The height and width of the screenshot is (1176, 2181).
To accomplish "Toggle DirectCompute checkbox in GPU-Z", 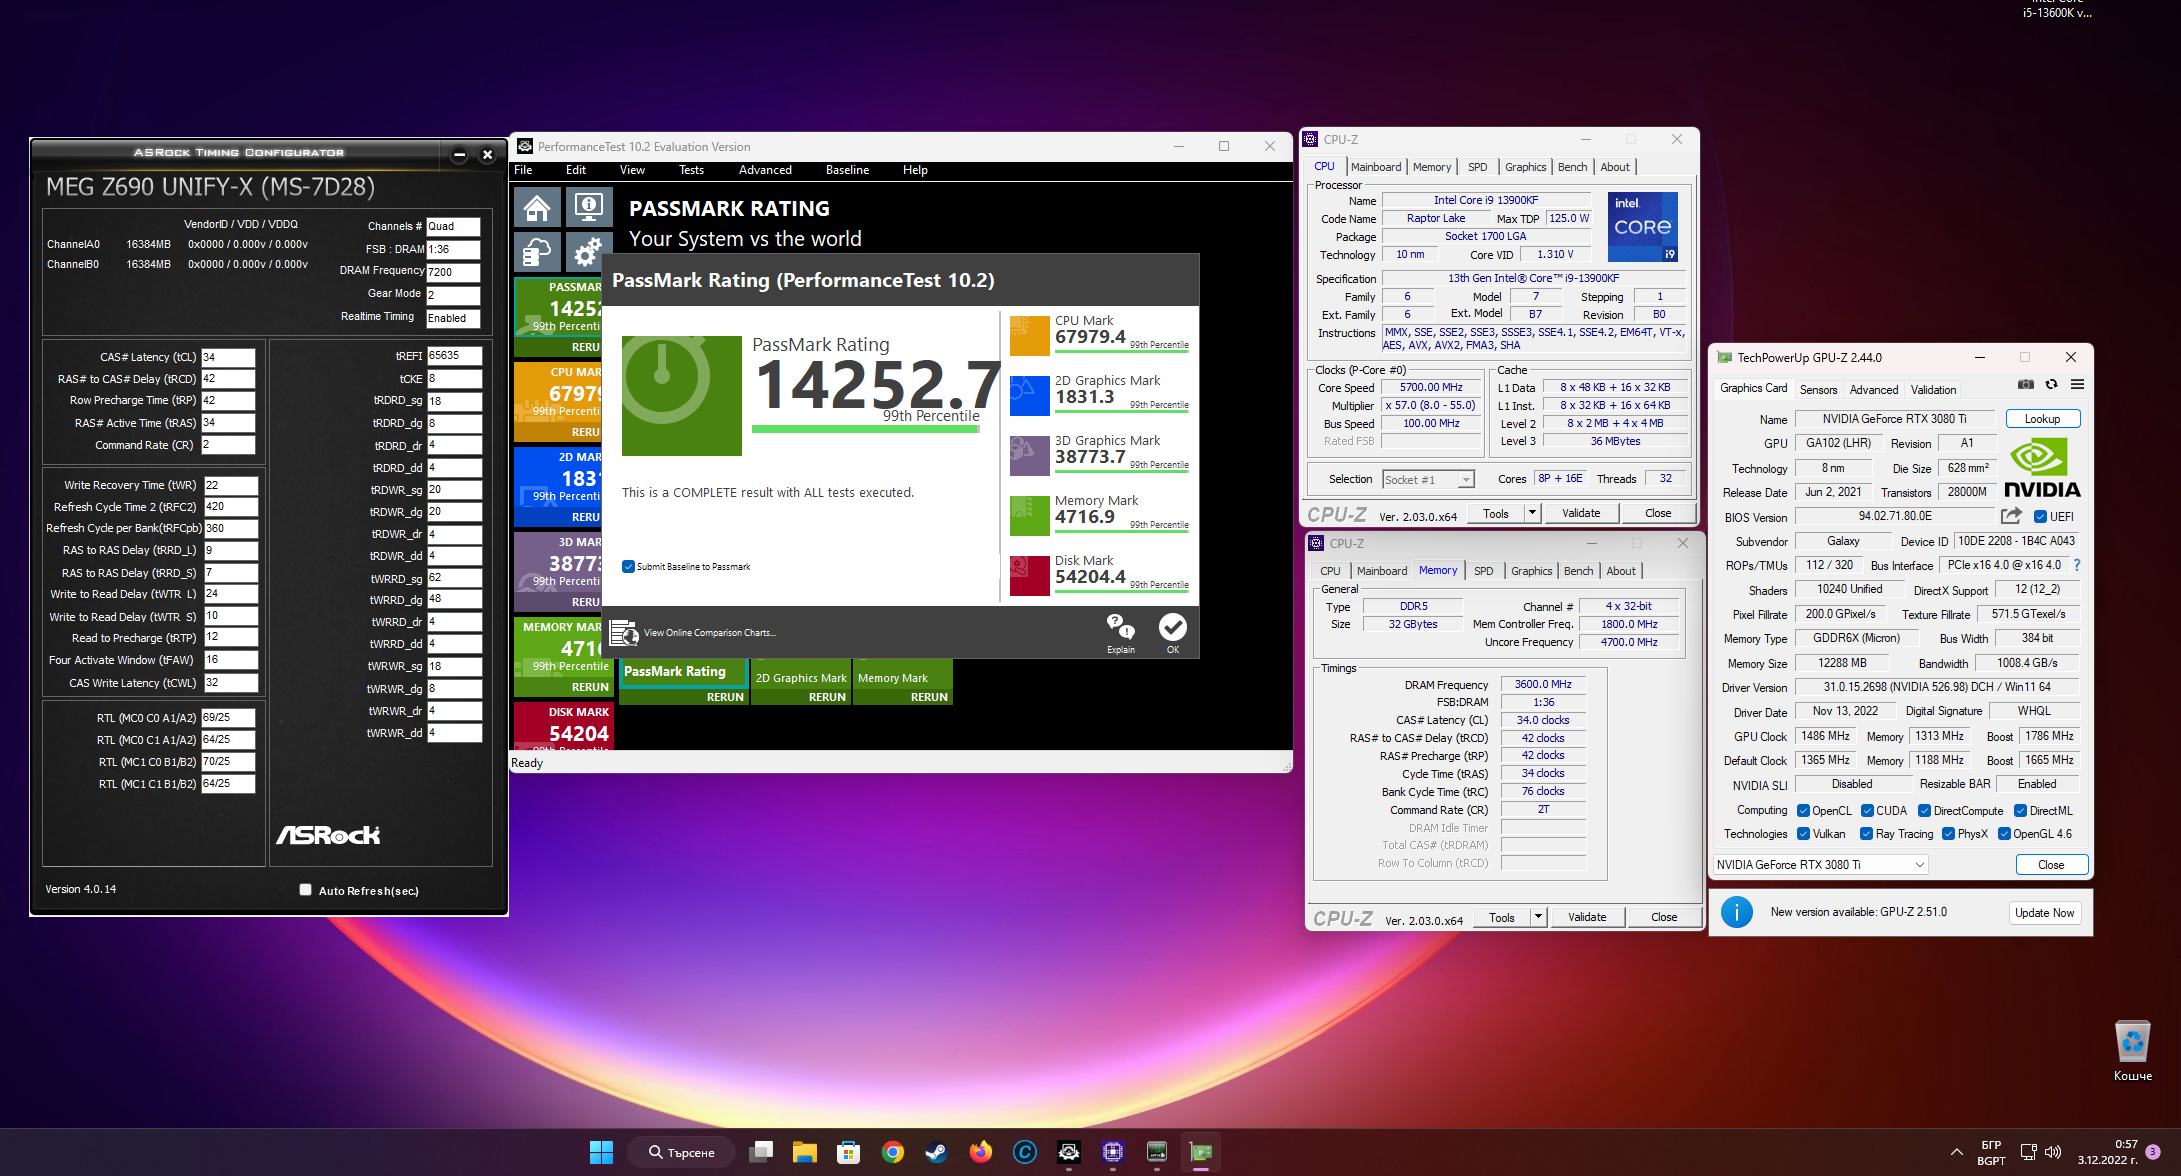I will (1924, 811).
